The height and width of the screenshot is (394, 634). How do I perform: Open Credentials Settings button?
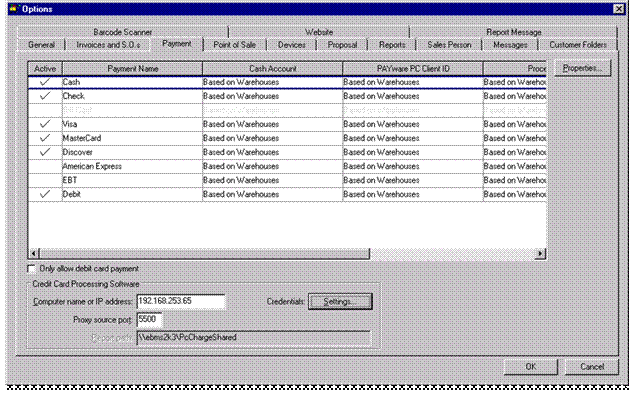[340, 301]
